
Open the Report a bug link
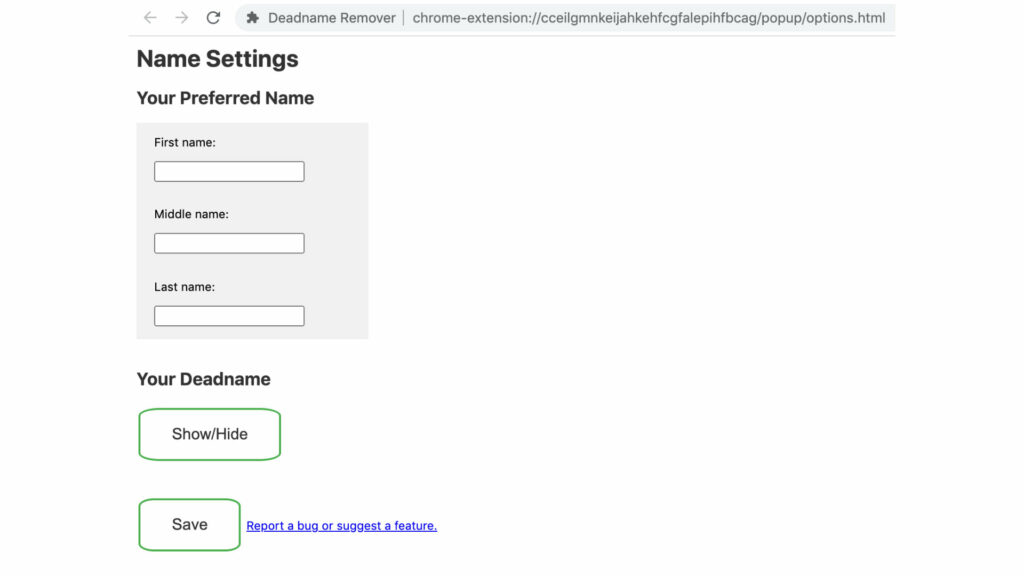pos(341,526)
